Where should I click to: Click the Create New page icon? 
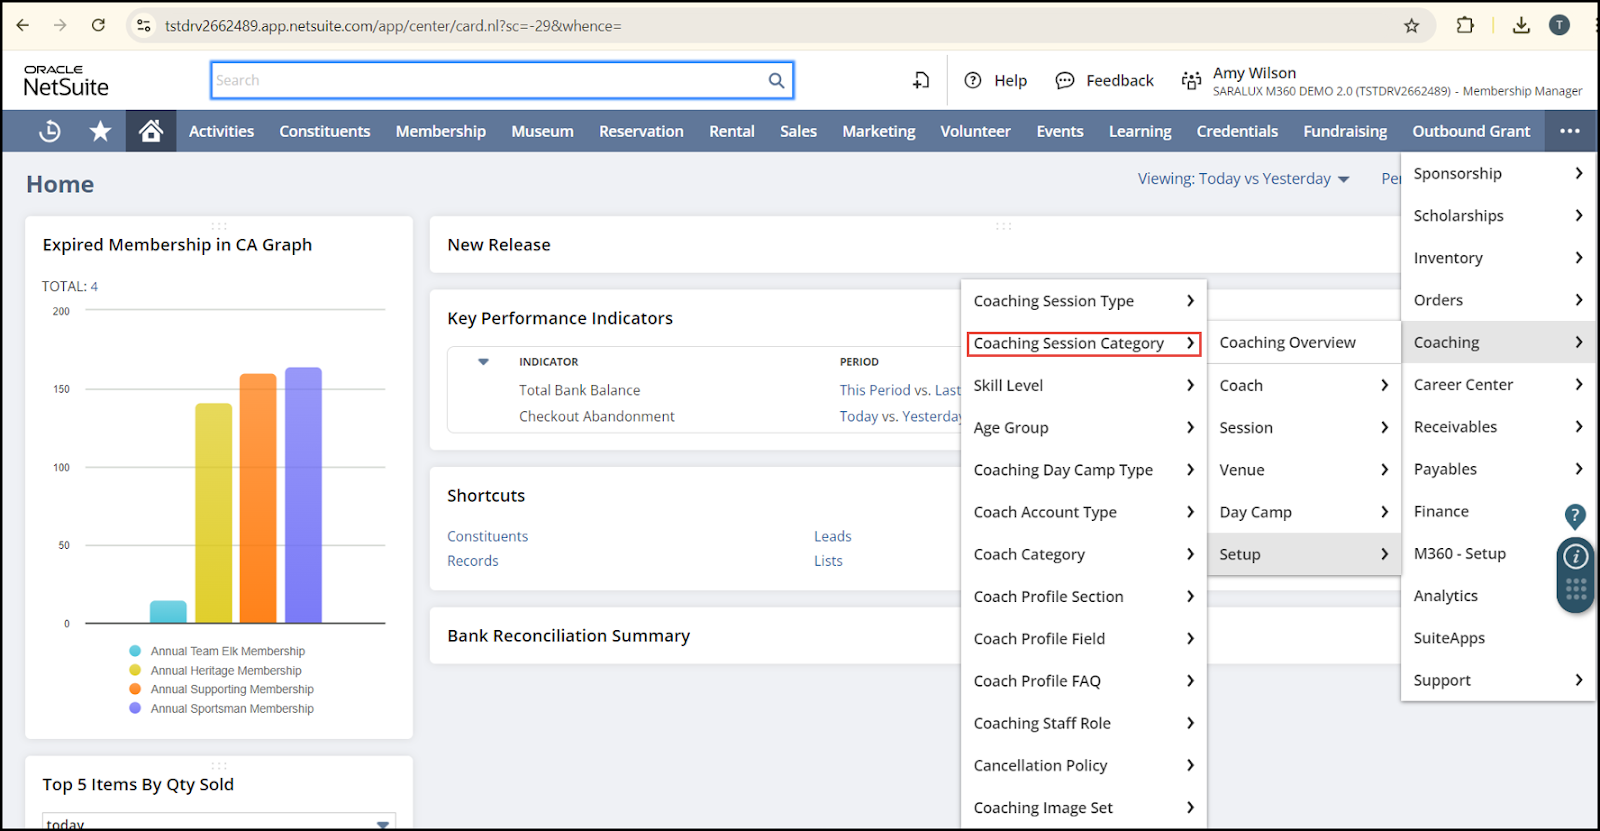921,81
